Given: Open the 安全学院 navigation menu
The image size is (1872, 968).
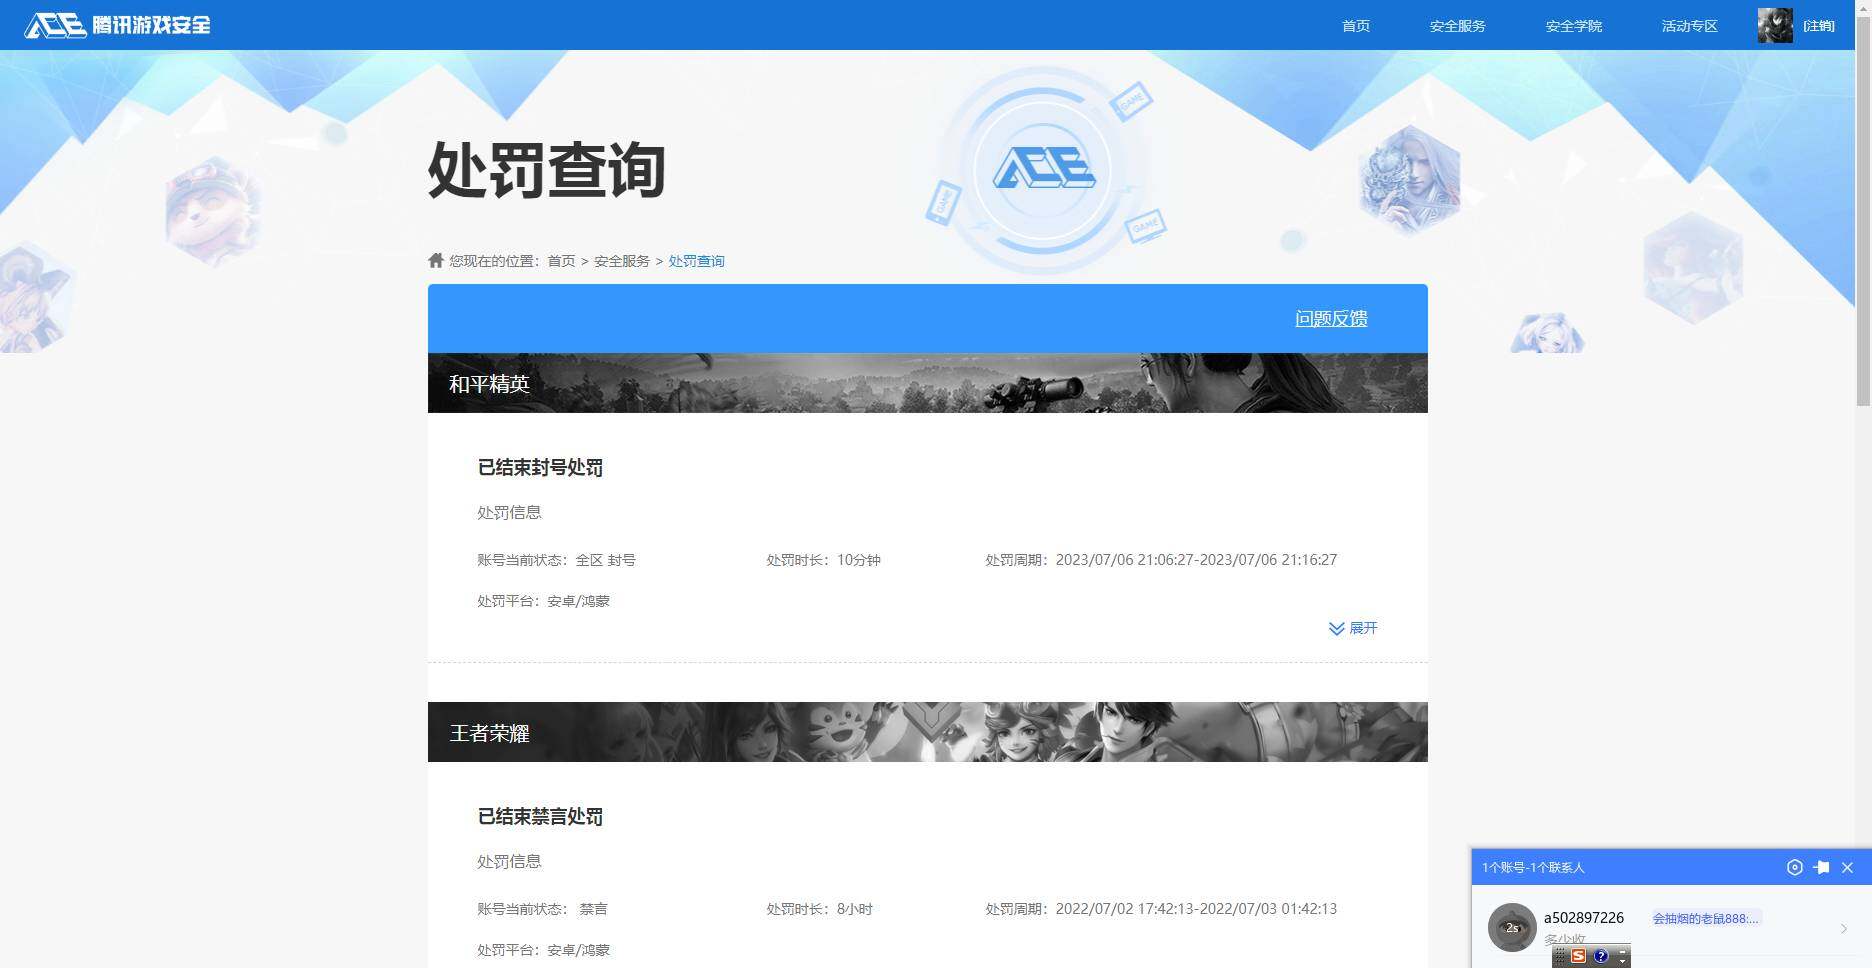Looking at the screenshot, I should pyautogui.click(x=1573, y=26).
